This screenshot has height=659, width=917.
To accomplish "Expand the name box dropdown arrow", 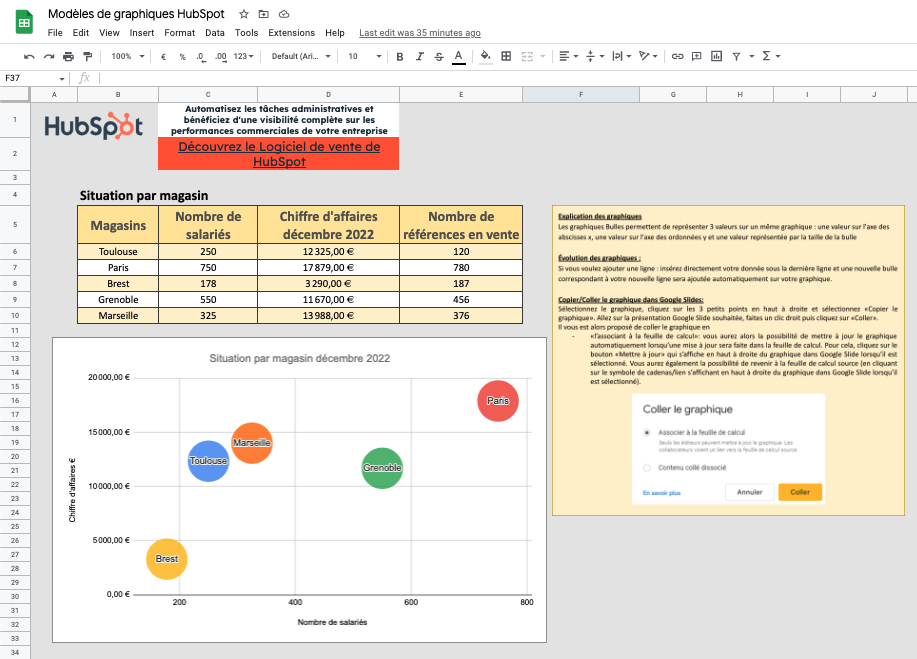I will (62, 78).
